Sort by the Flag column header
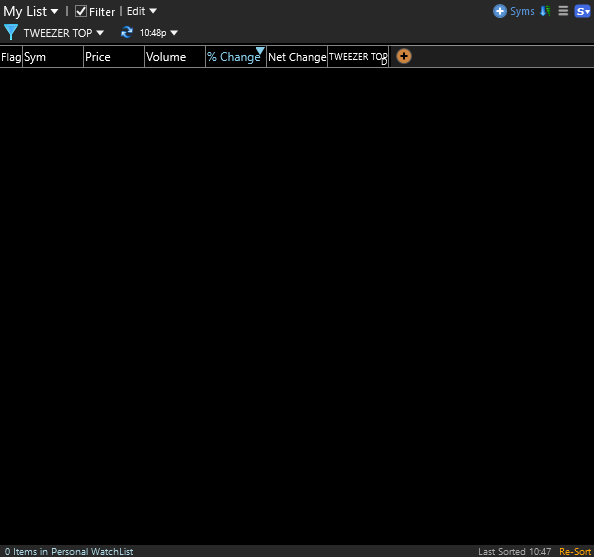Image resolution: width=594 pixels, height=557 pixels. point(11,57)
